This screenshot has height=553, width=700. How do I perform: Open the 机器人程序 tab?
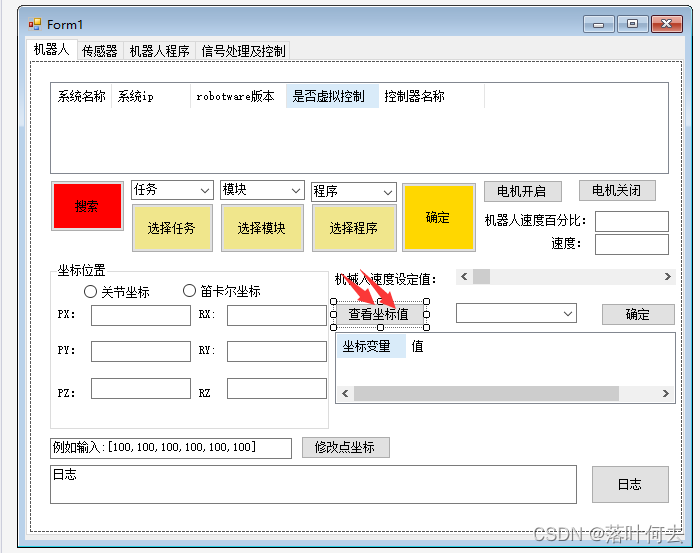click(x=159, y=51)
